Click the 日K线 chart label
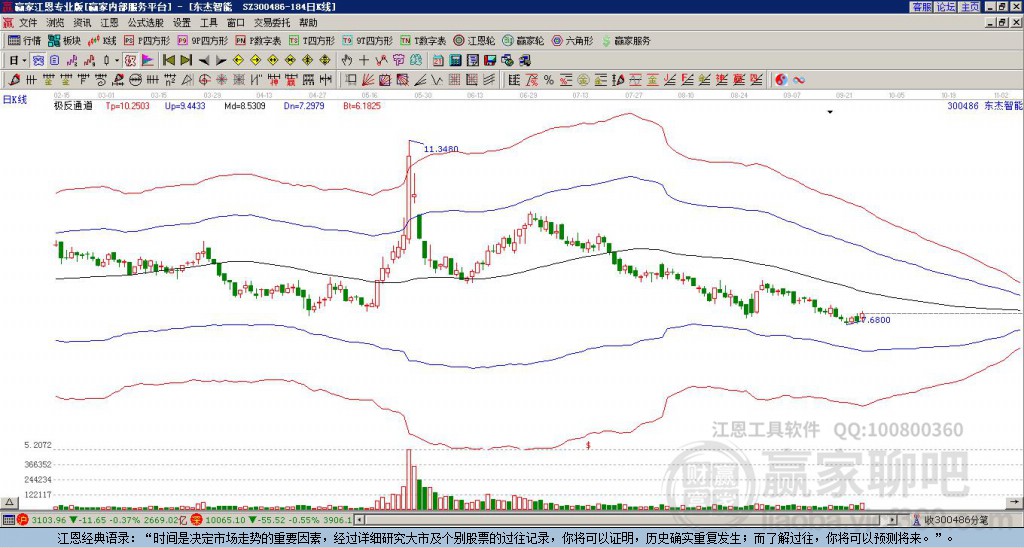 [16, 100]
